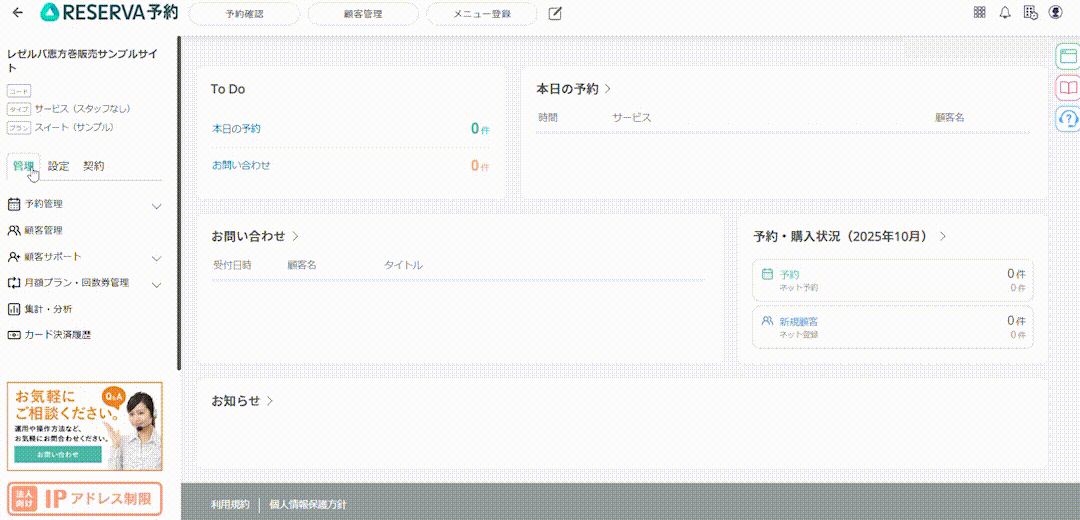Open the edit pencil icon beside メニュー登録
The width and height of the screenshot is (1080, 520).
(555, 13)
